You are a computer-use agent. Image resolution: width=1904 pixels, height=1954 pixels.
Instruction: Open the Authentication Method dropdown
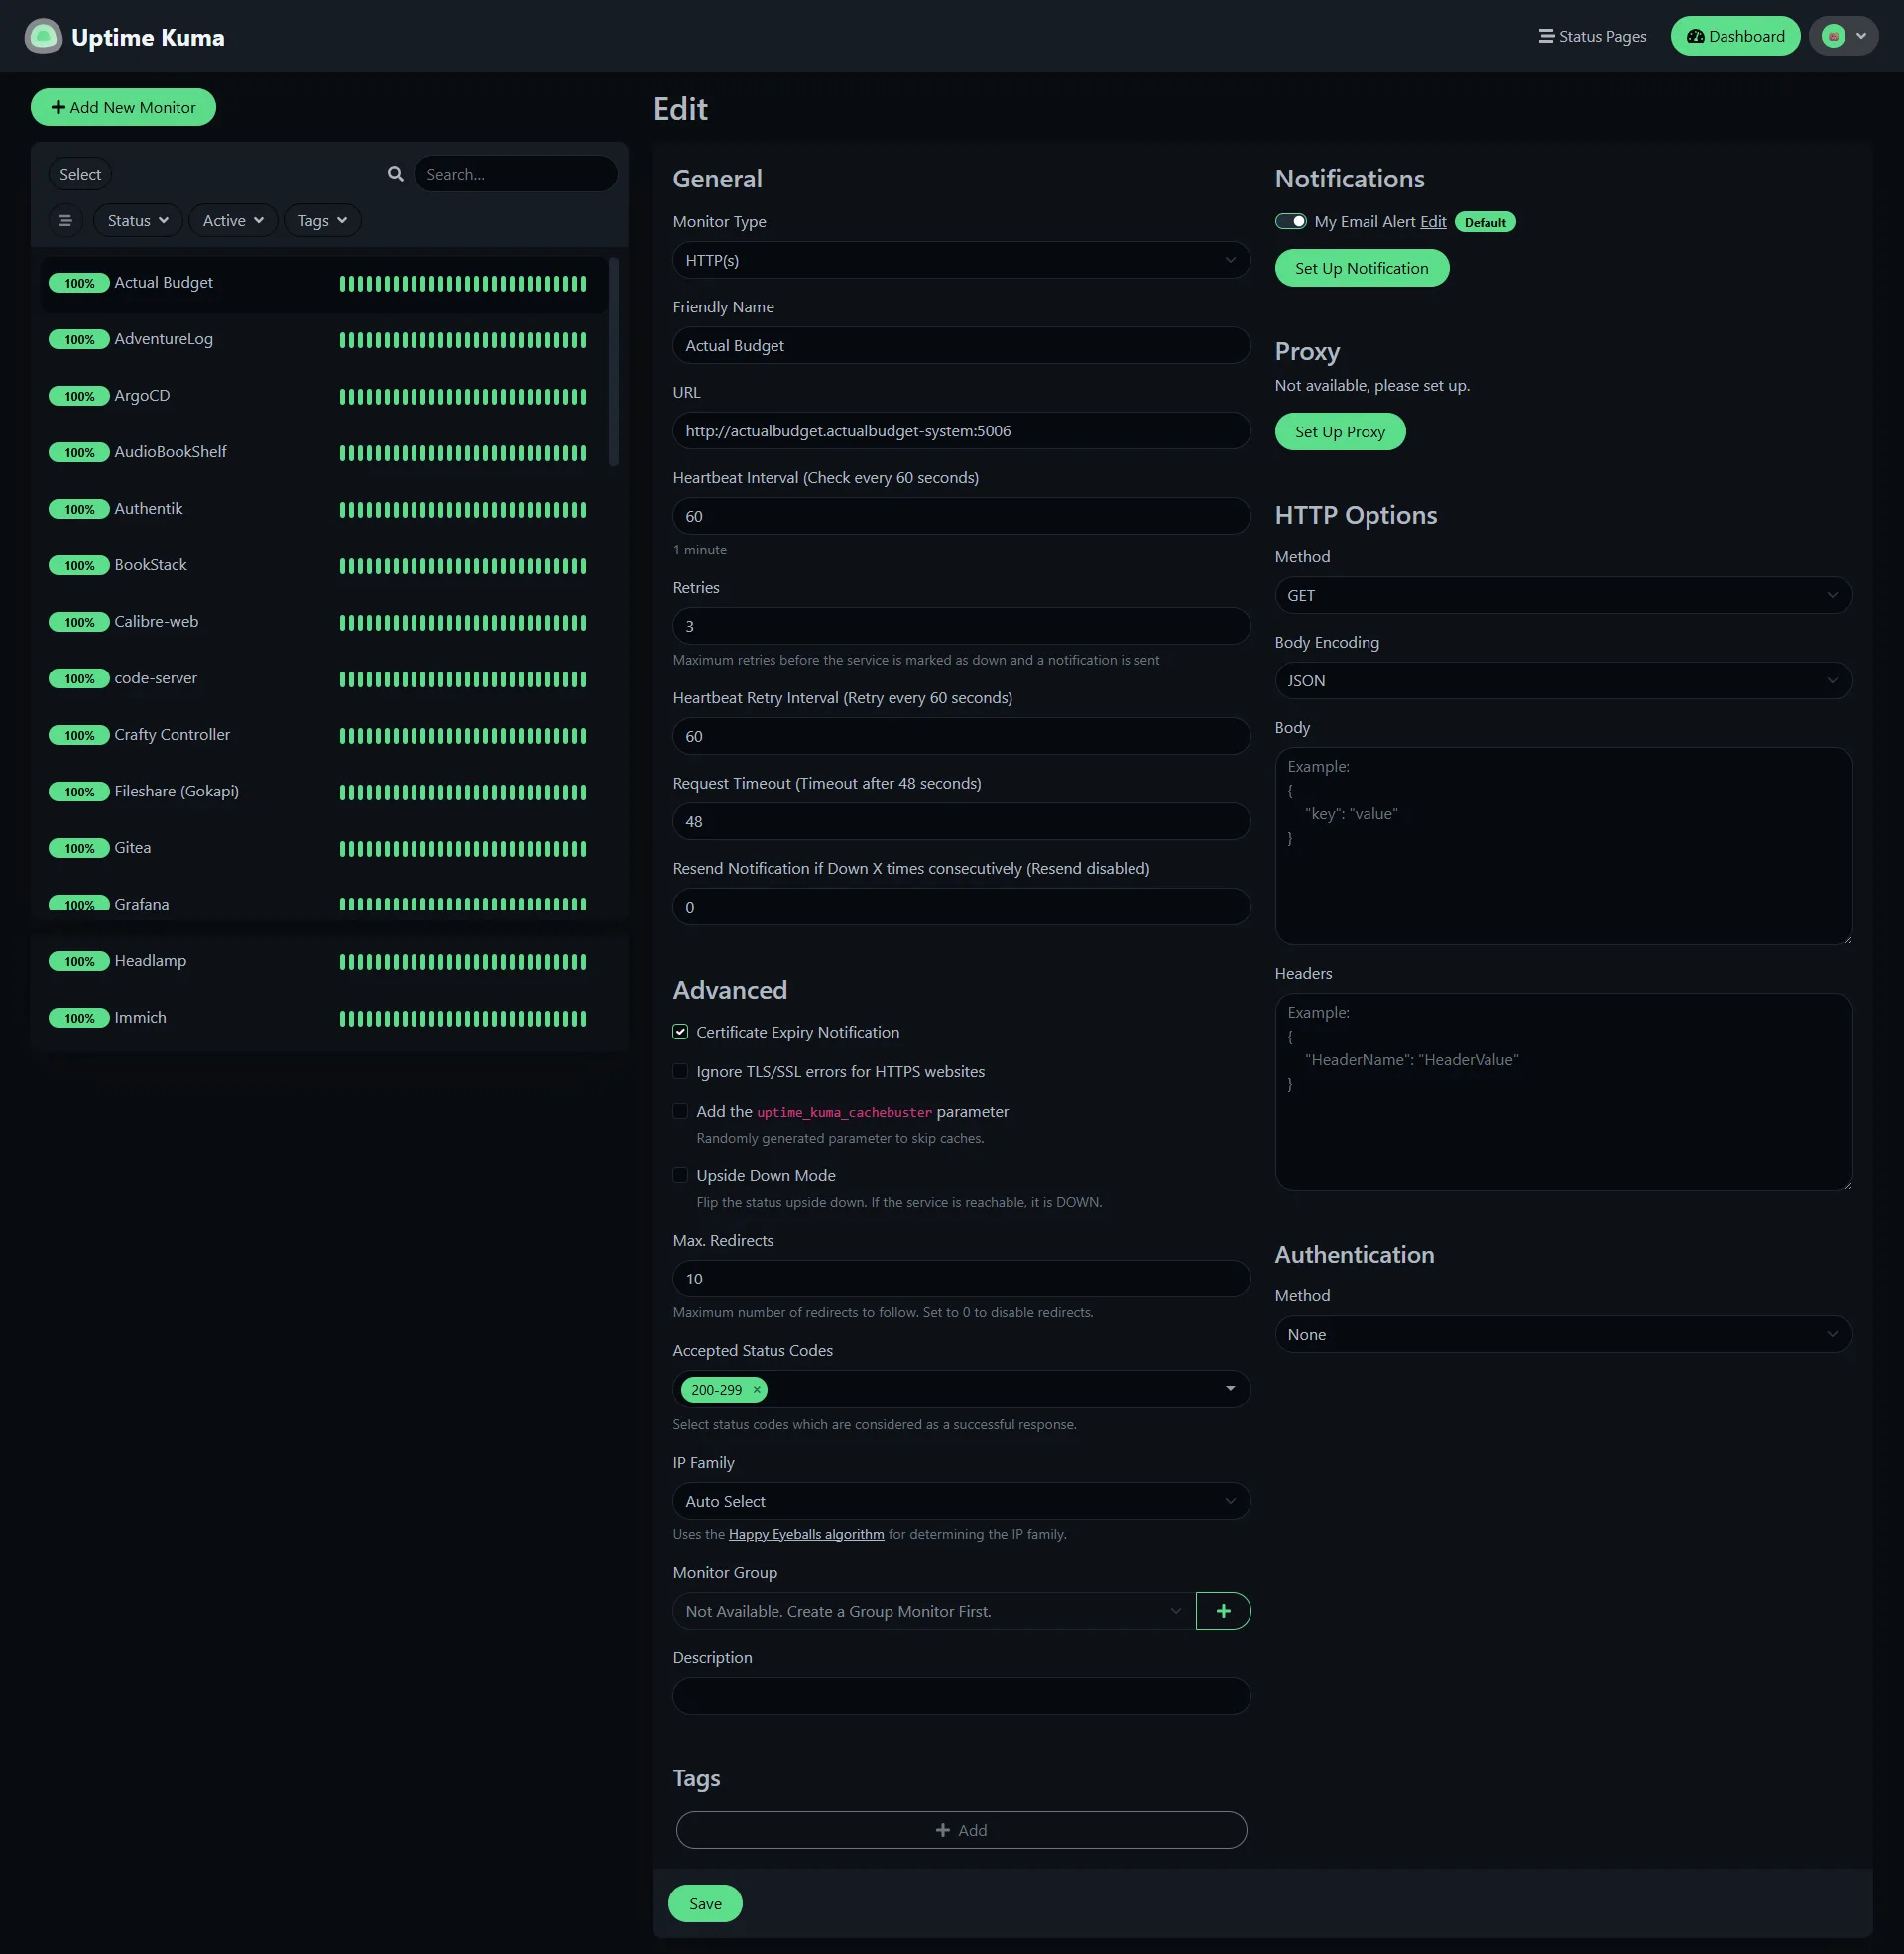tap(1563, 1334)
